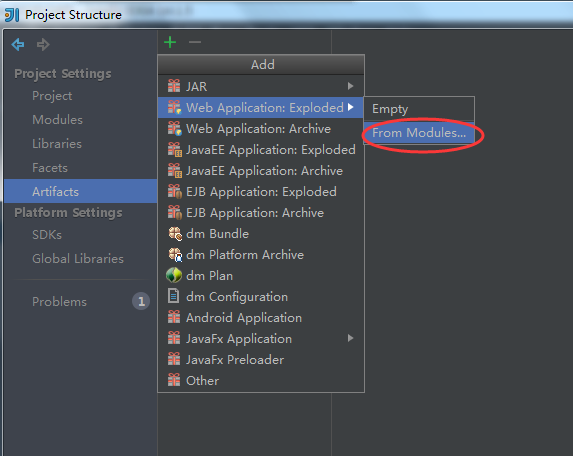Click the IntelliJ logo in title bar
Screen dimensions: 573x456
[x=12, y=15]
